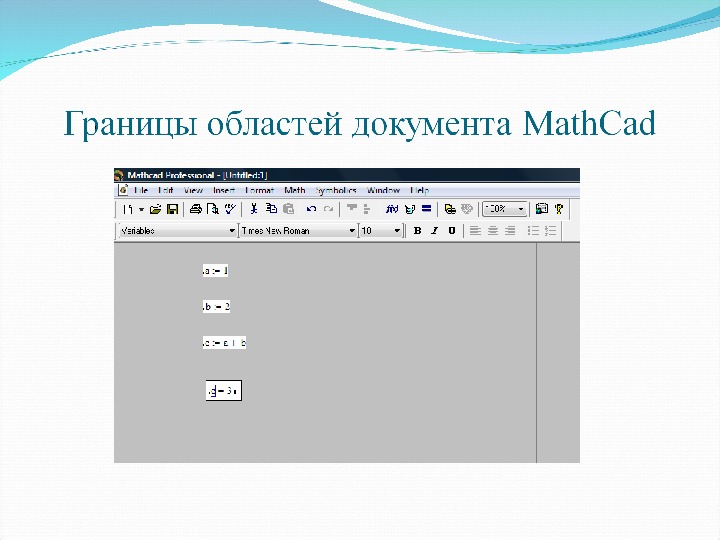Open the Window menu
Viewport: 720px width, 540px height.
(383, 190)
